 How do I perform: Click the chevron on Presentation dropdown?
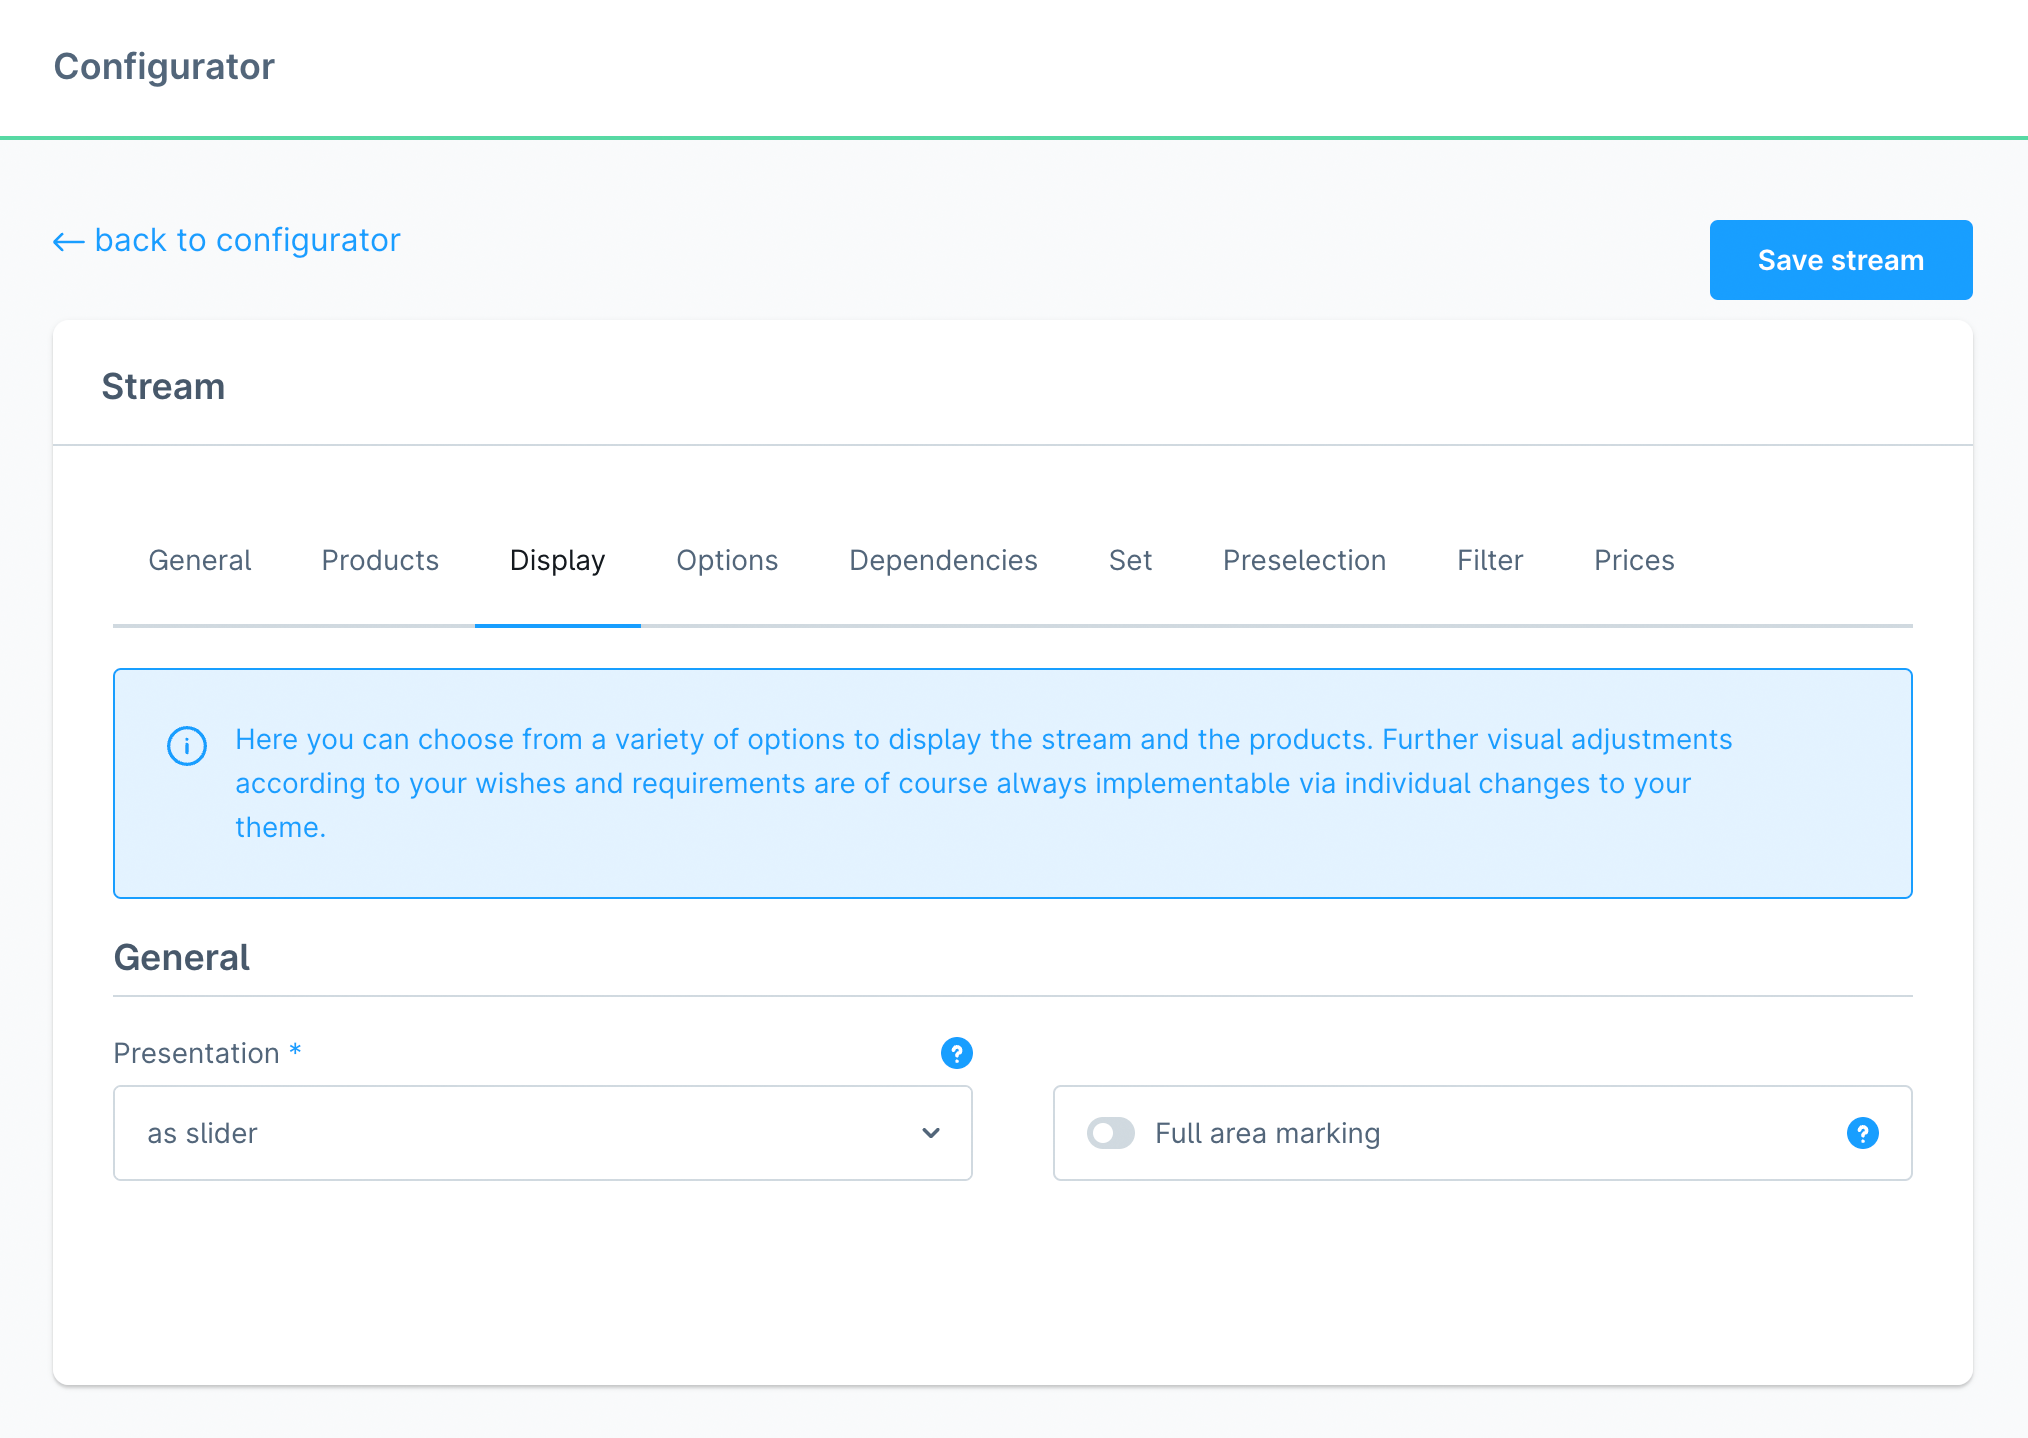(x=929, y=1131)
